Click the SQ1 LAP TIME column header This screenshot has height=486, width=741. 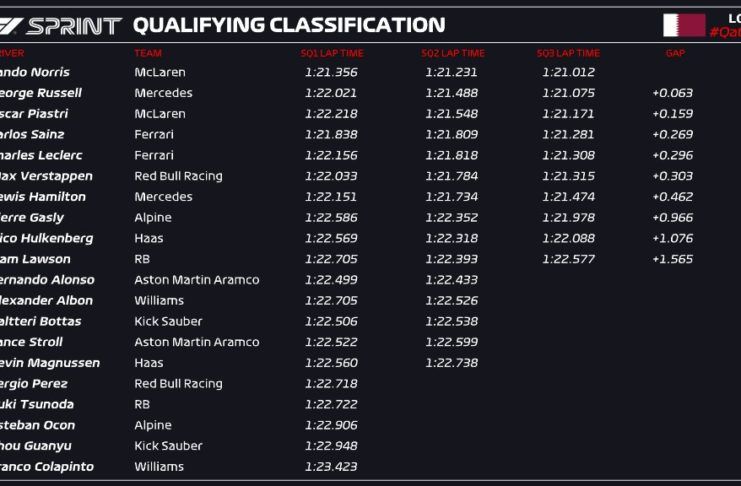pos(331,53)
